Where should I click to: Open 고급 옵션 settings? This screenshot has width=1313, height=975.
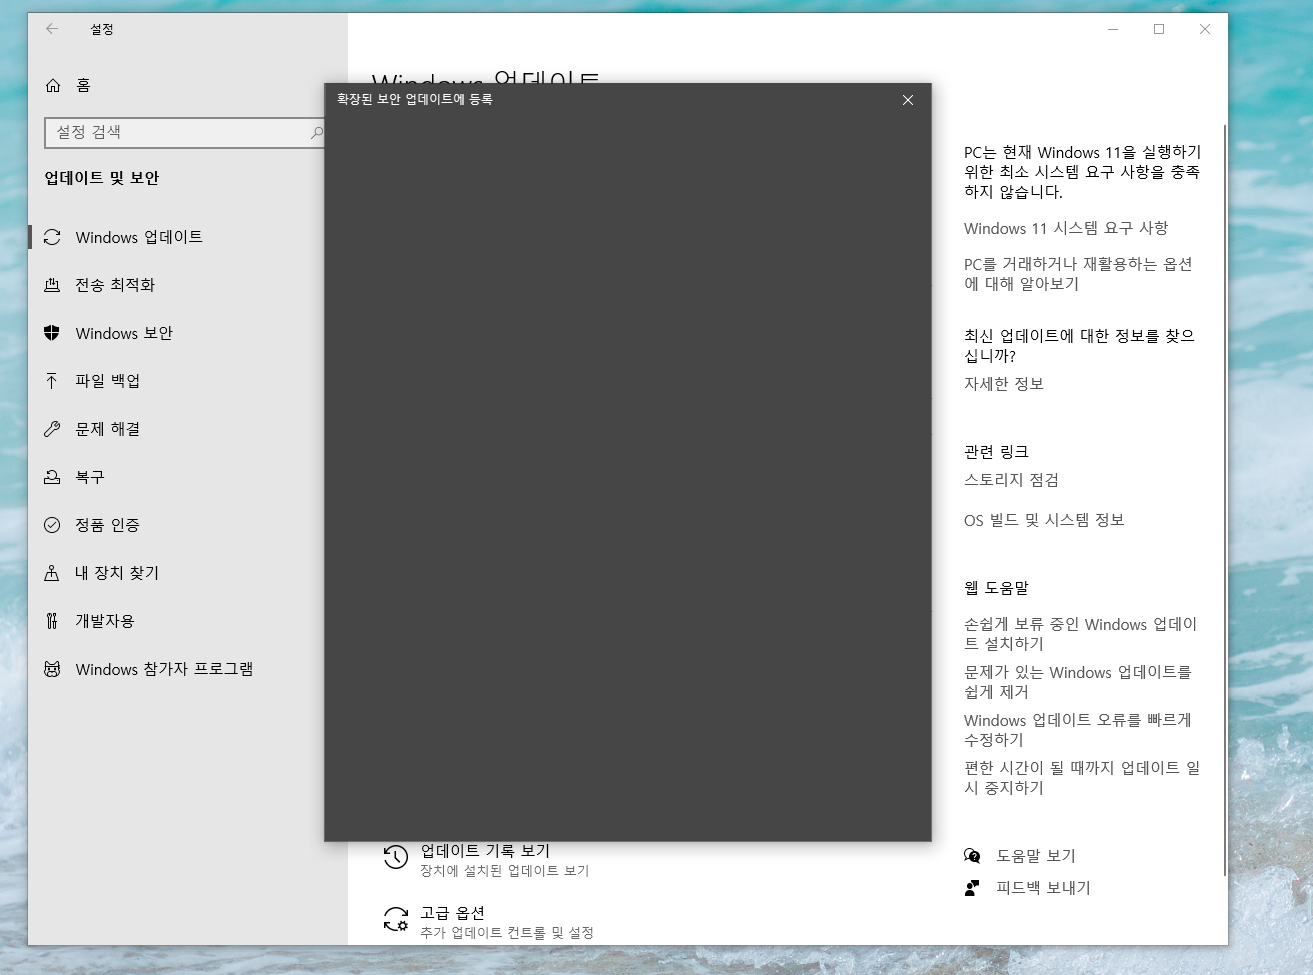click(x=489, y=921)
